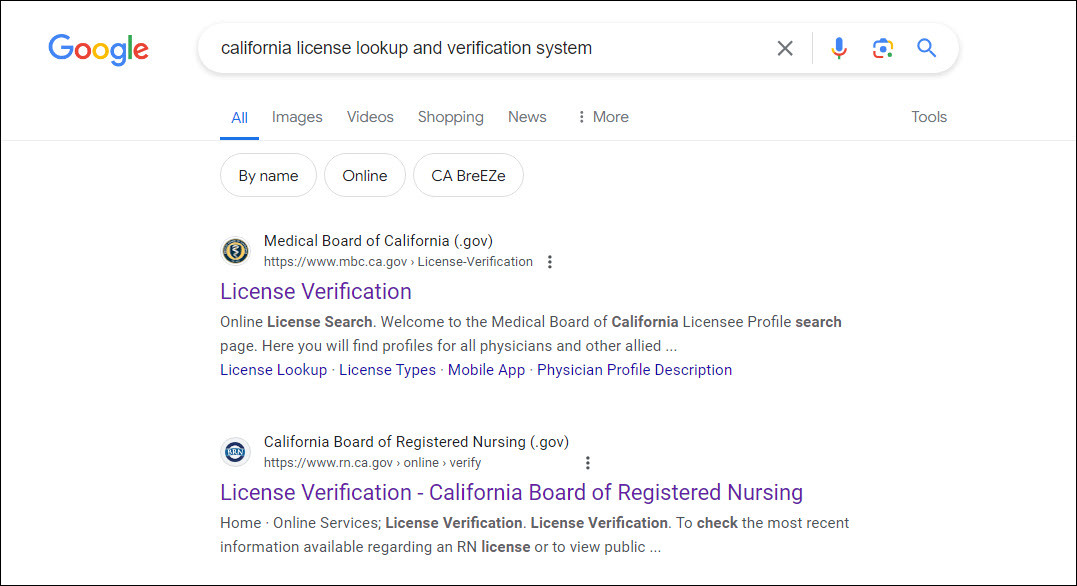This screenshot has height=586, width=1077.
Task: Switch to the News tab
Action: (527, 117)
